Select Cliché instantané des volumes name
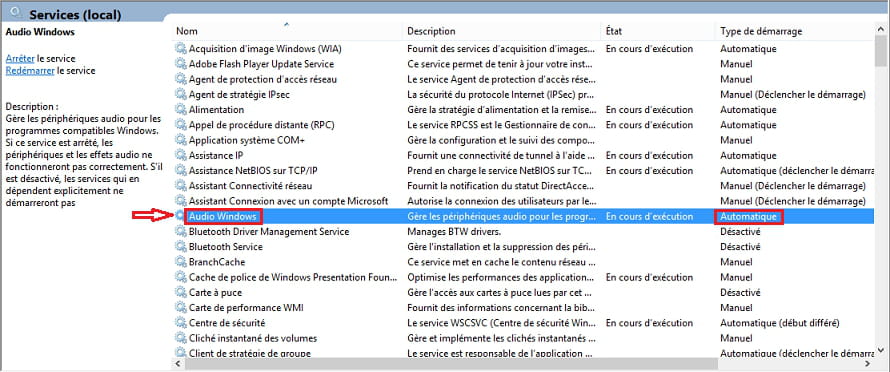The height and width of the screenshot is (372, 890). click(x=253, y=338)
